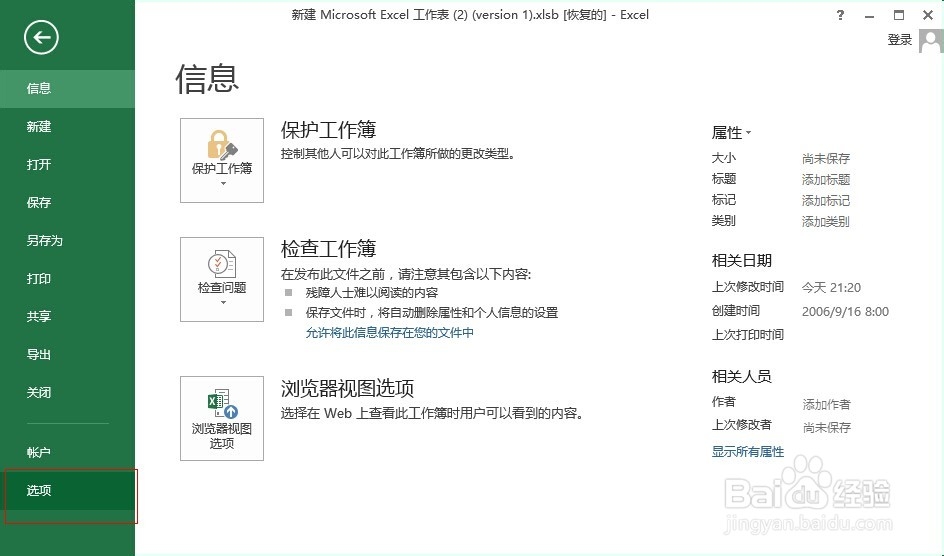944x556 pixels.
Task: Click the 显示所有属性 link
Action: click(x=748, y=451)
